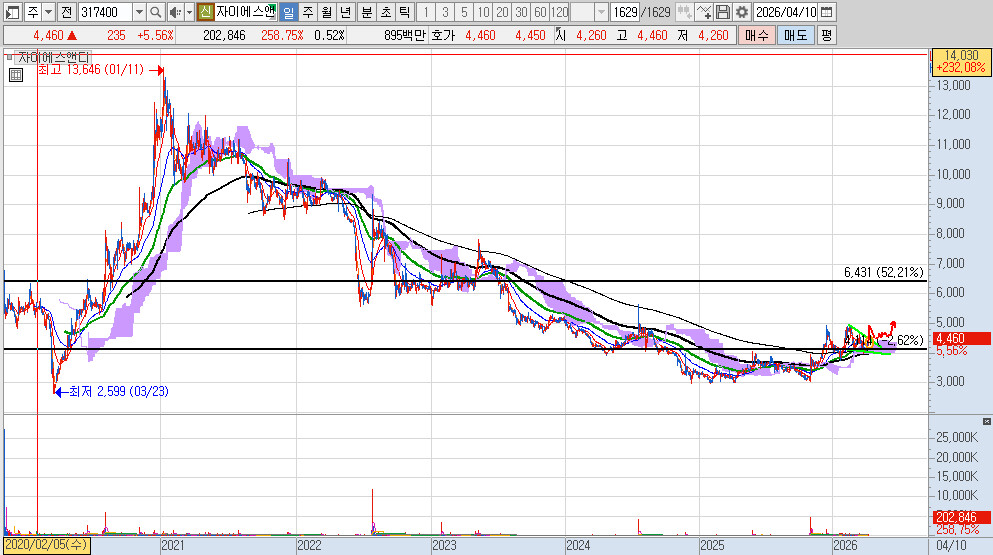Click the line chart add-indicator icon

coord(704,12)
